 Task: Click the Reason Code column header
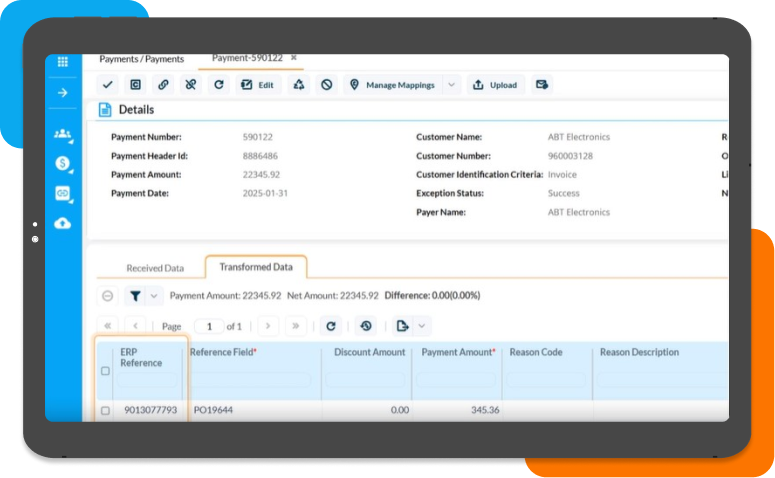[536, 352]
